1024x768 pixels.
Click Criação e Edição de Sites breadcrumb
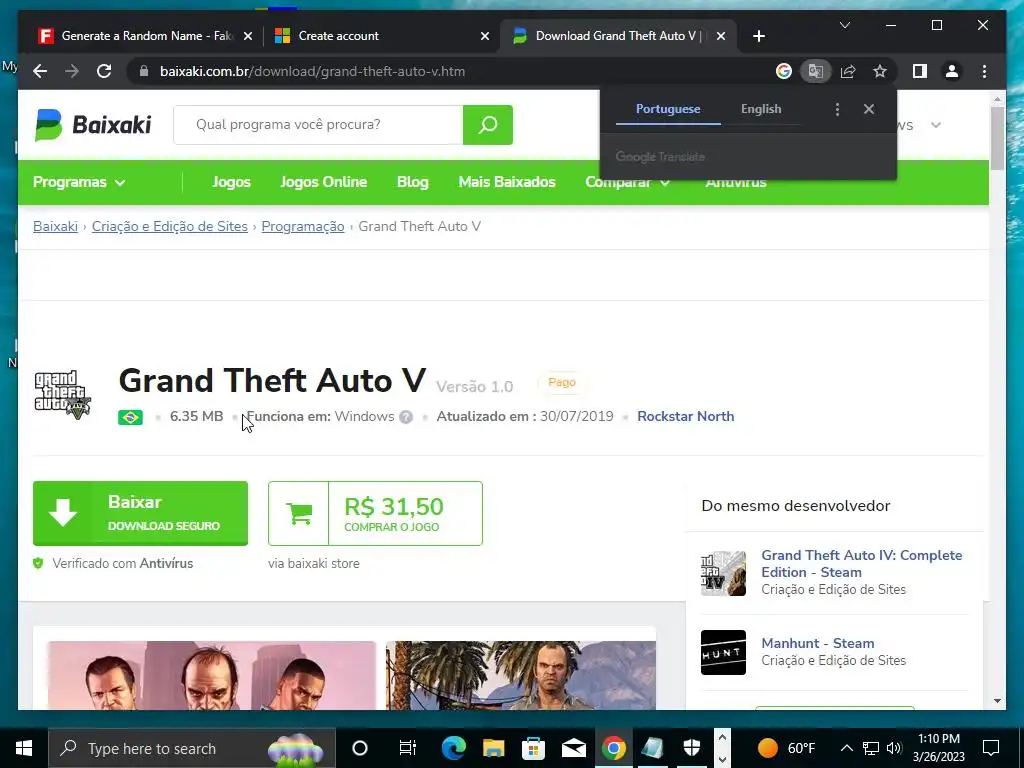tap(170, 227)
